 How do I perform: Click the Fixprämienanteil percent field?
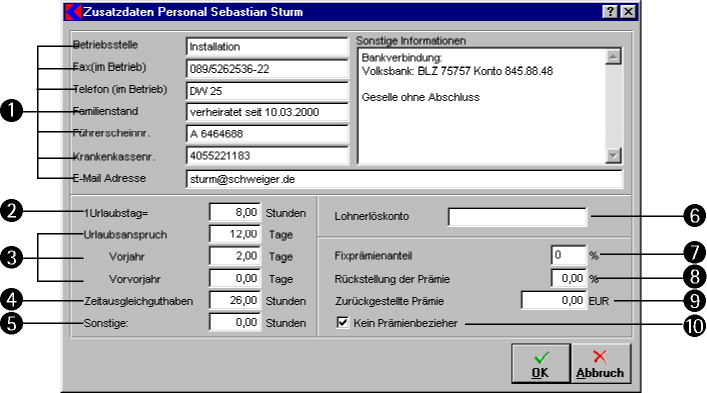(x=569, y=255)
